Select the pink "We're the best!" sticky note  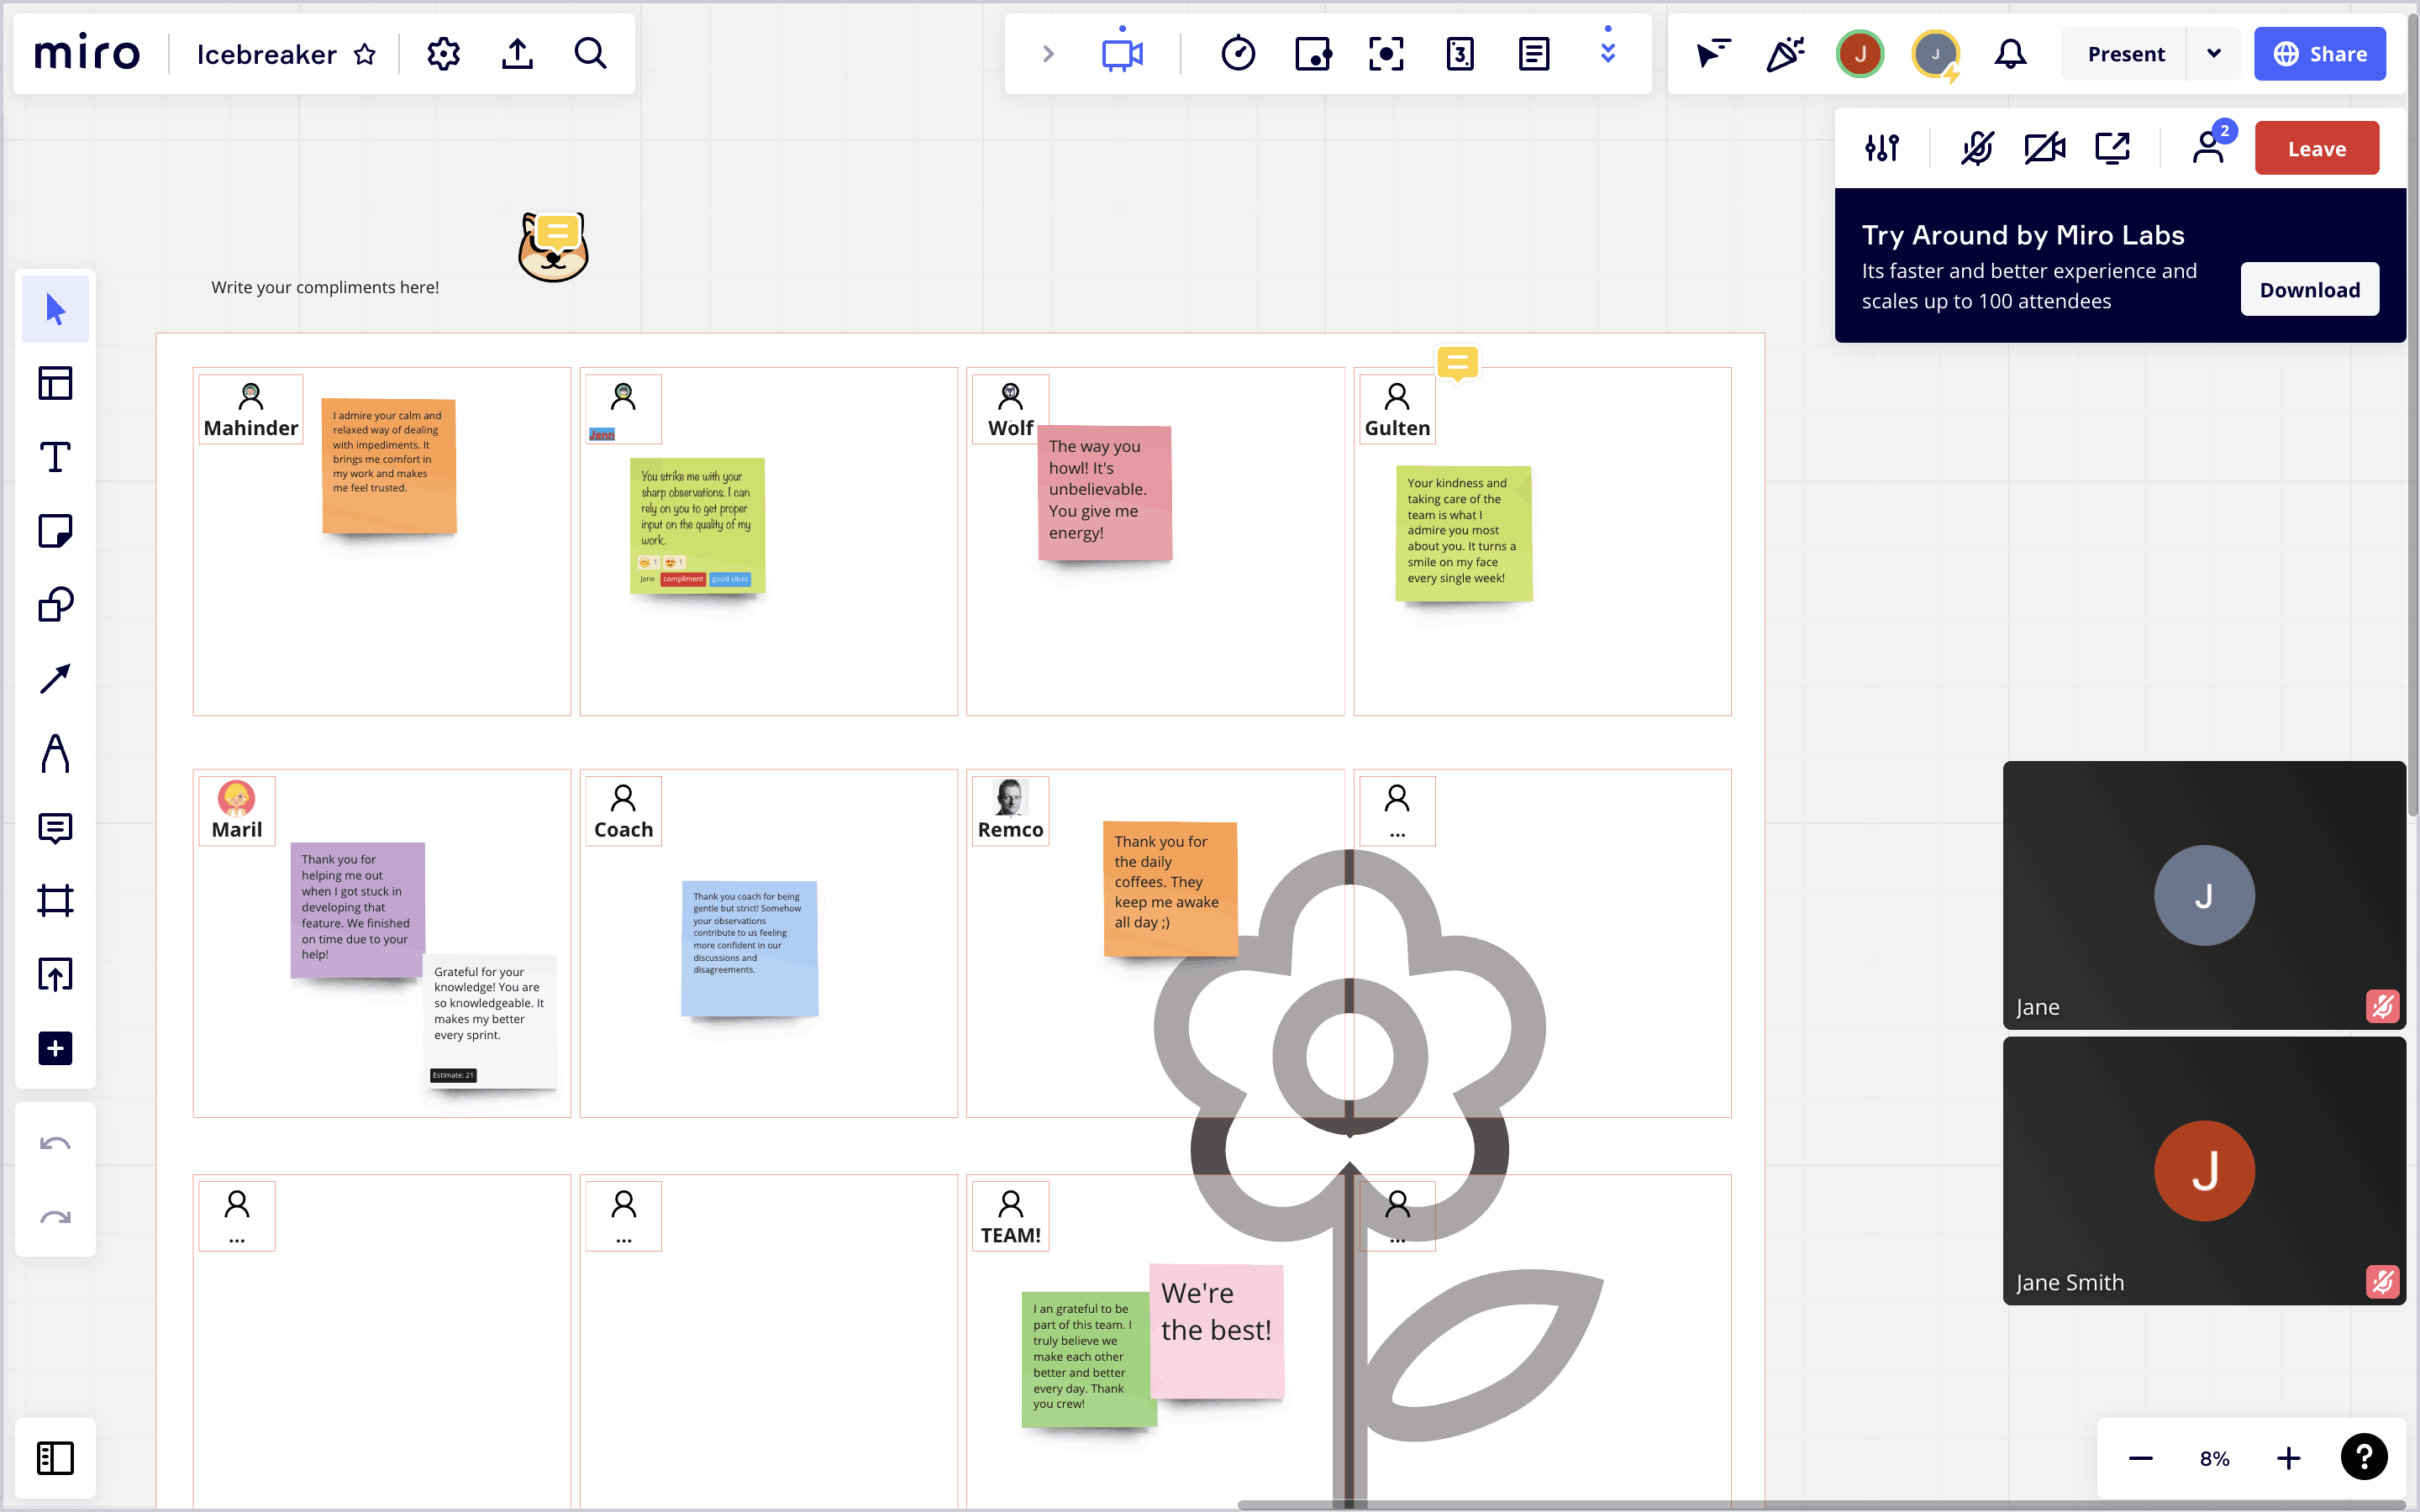pos(1216,1330)
